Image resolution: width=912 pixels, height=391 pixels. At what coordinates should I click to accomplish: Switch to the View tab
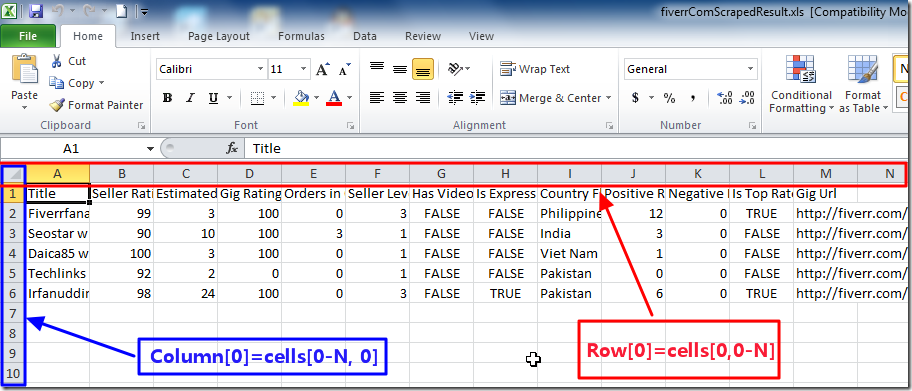481,36
